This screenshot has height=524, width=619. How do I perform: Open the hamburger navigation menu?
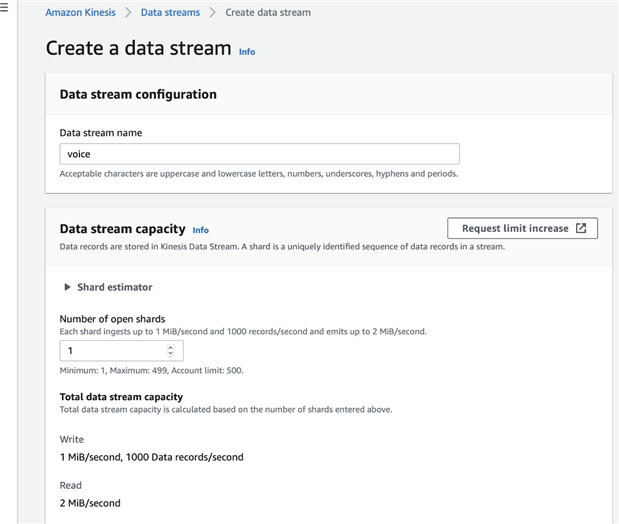pos(4,8)
